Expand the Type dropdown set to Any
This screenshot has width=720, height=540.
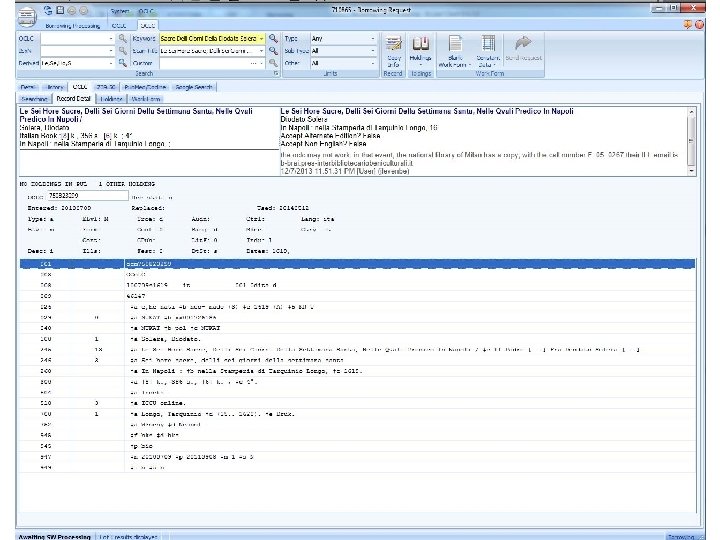374,38
